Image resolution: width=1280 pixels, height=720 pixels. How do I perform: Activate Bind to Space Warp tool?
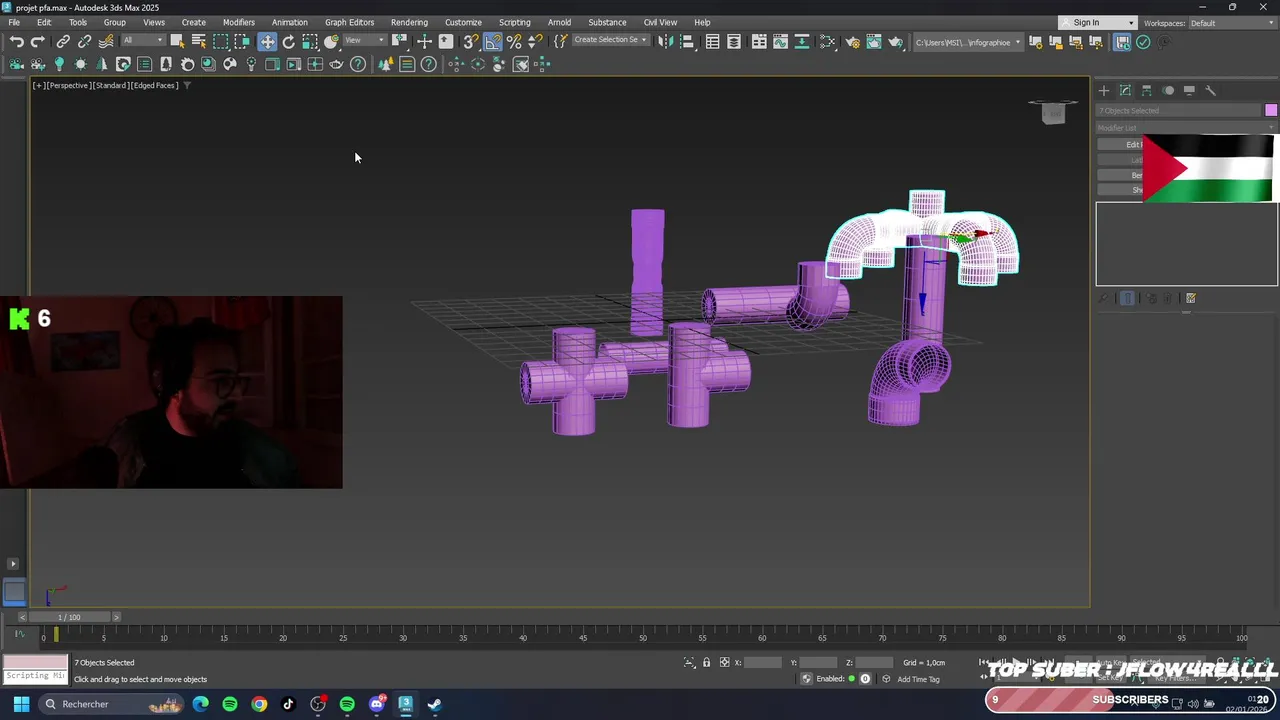coord(106,42)
